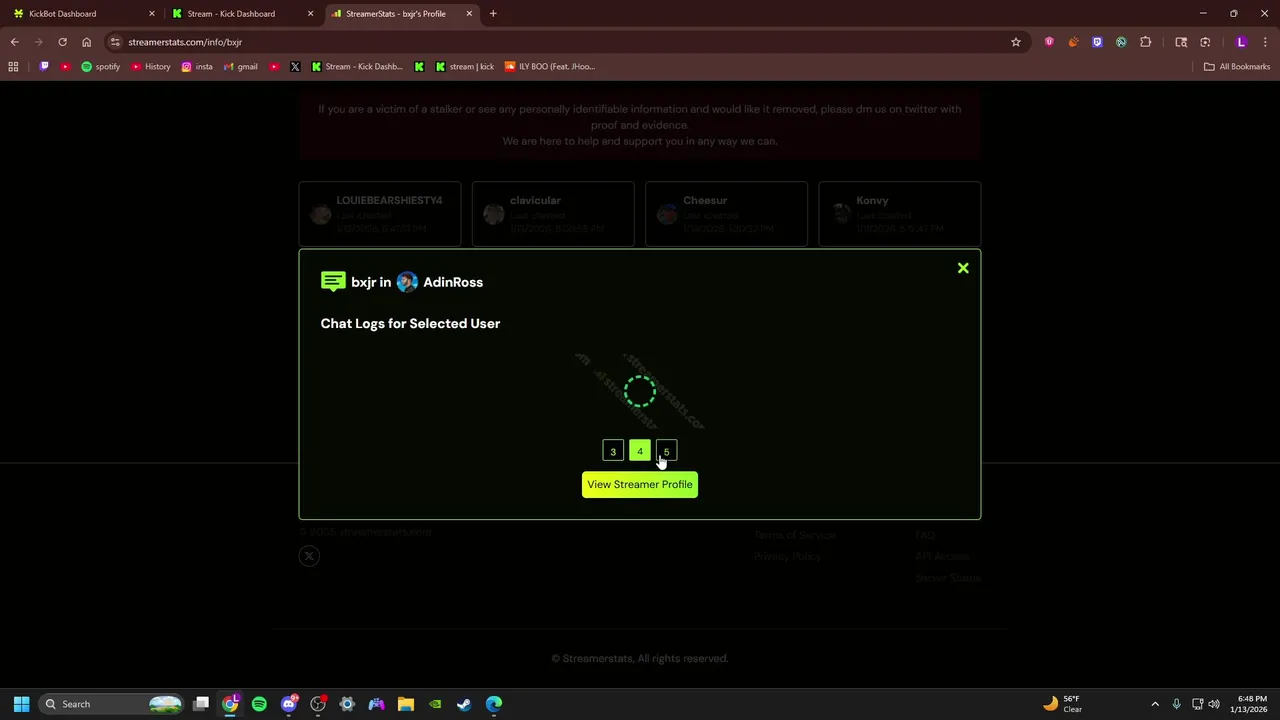Screen dimensions: 1280x720
Task: Open stream | kick bookmark
Action: [463, 67]
